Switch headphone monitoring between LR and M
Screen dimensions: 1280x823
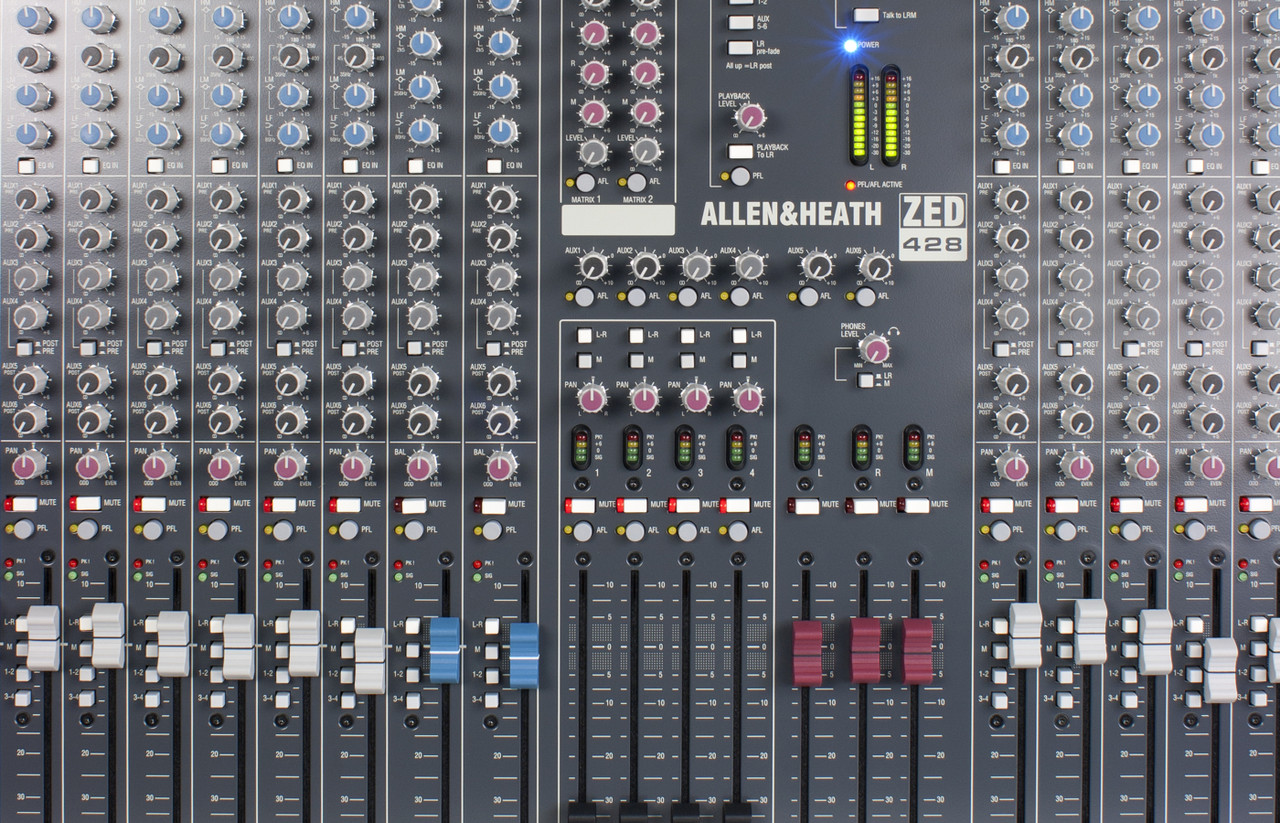(866, 381)
